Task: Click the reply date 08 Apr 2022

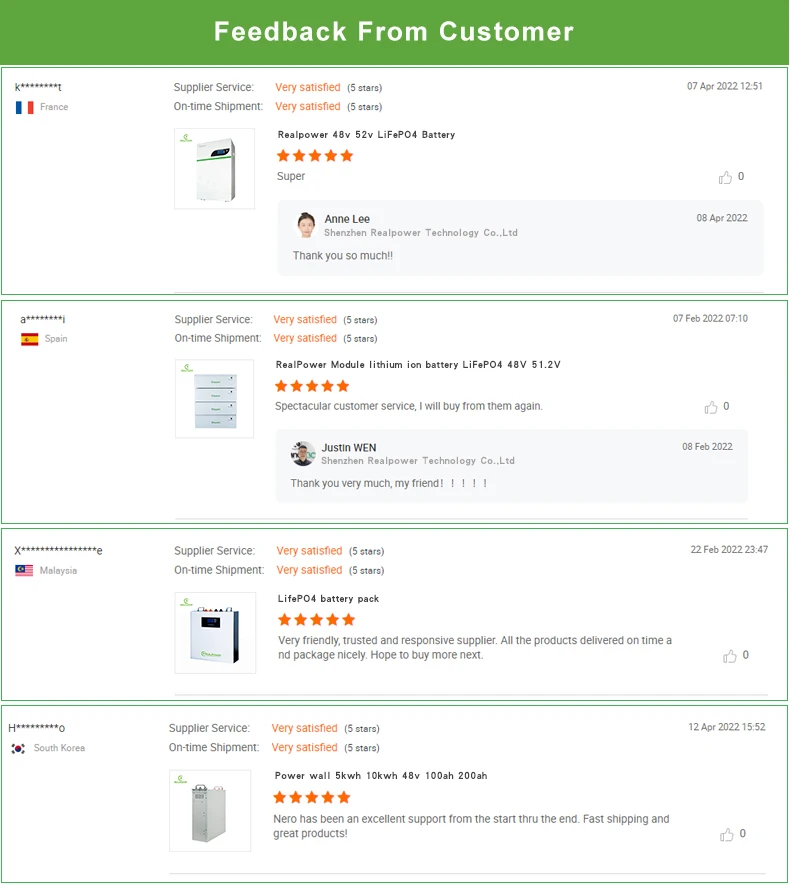Action: point(722,218)
